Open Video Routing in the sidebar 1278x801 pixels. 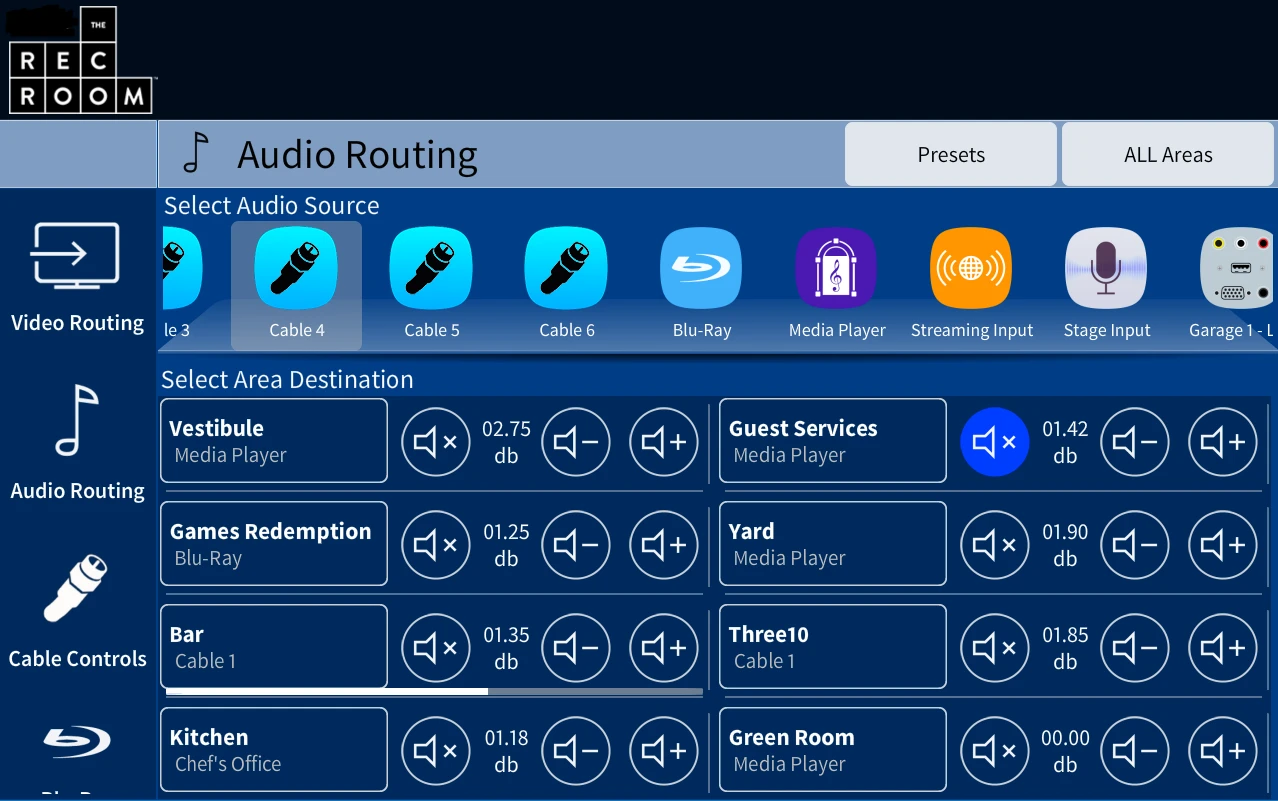click(x=77, y=276)
